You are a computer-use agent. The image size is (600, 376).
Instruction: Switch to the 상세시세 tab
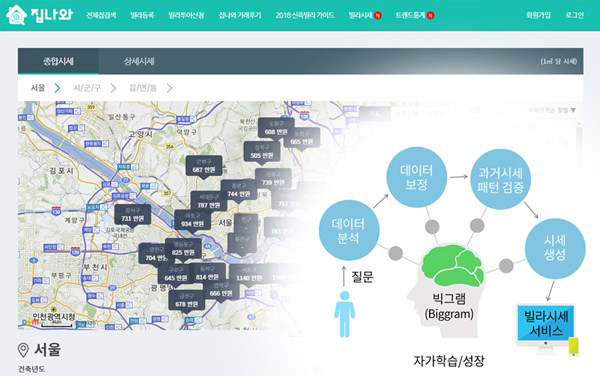139,61
